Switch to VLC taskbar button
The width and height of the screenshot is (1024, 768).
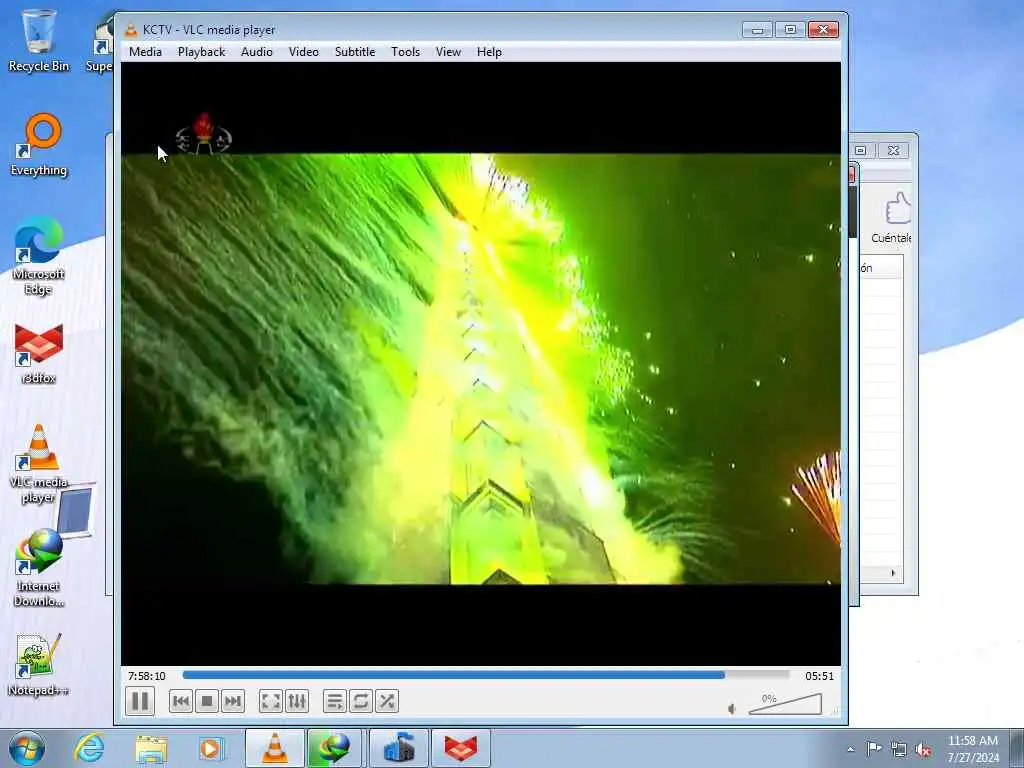tap(274, 748)
